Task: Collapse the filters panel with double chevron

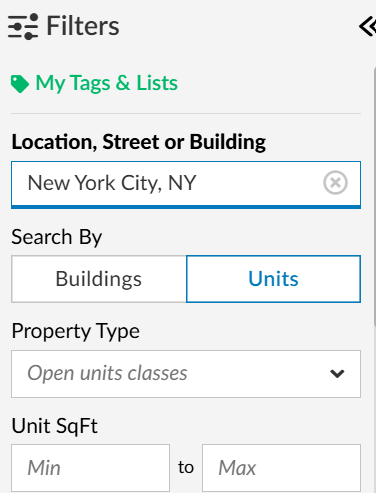Action: 367,26
